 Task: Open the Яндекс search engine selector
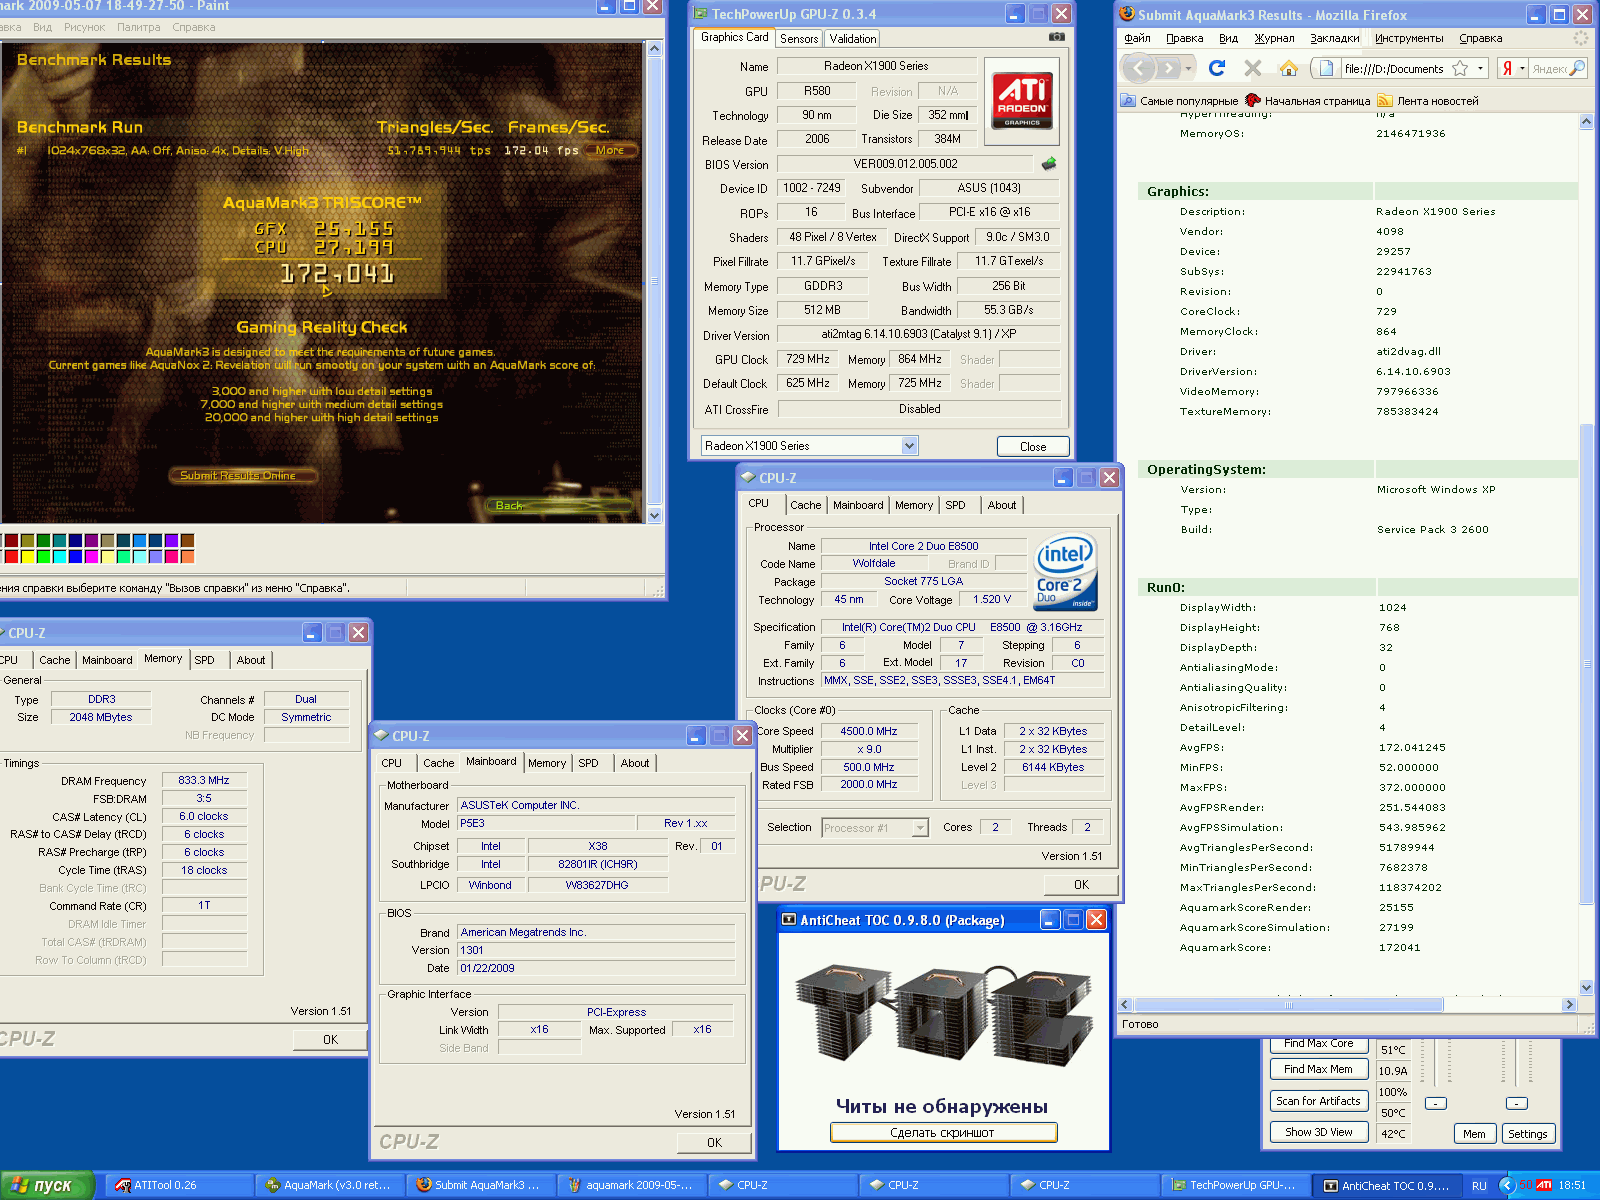coord(1512,68)
